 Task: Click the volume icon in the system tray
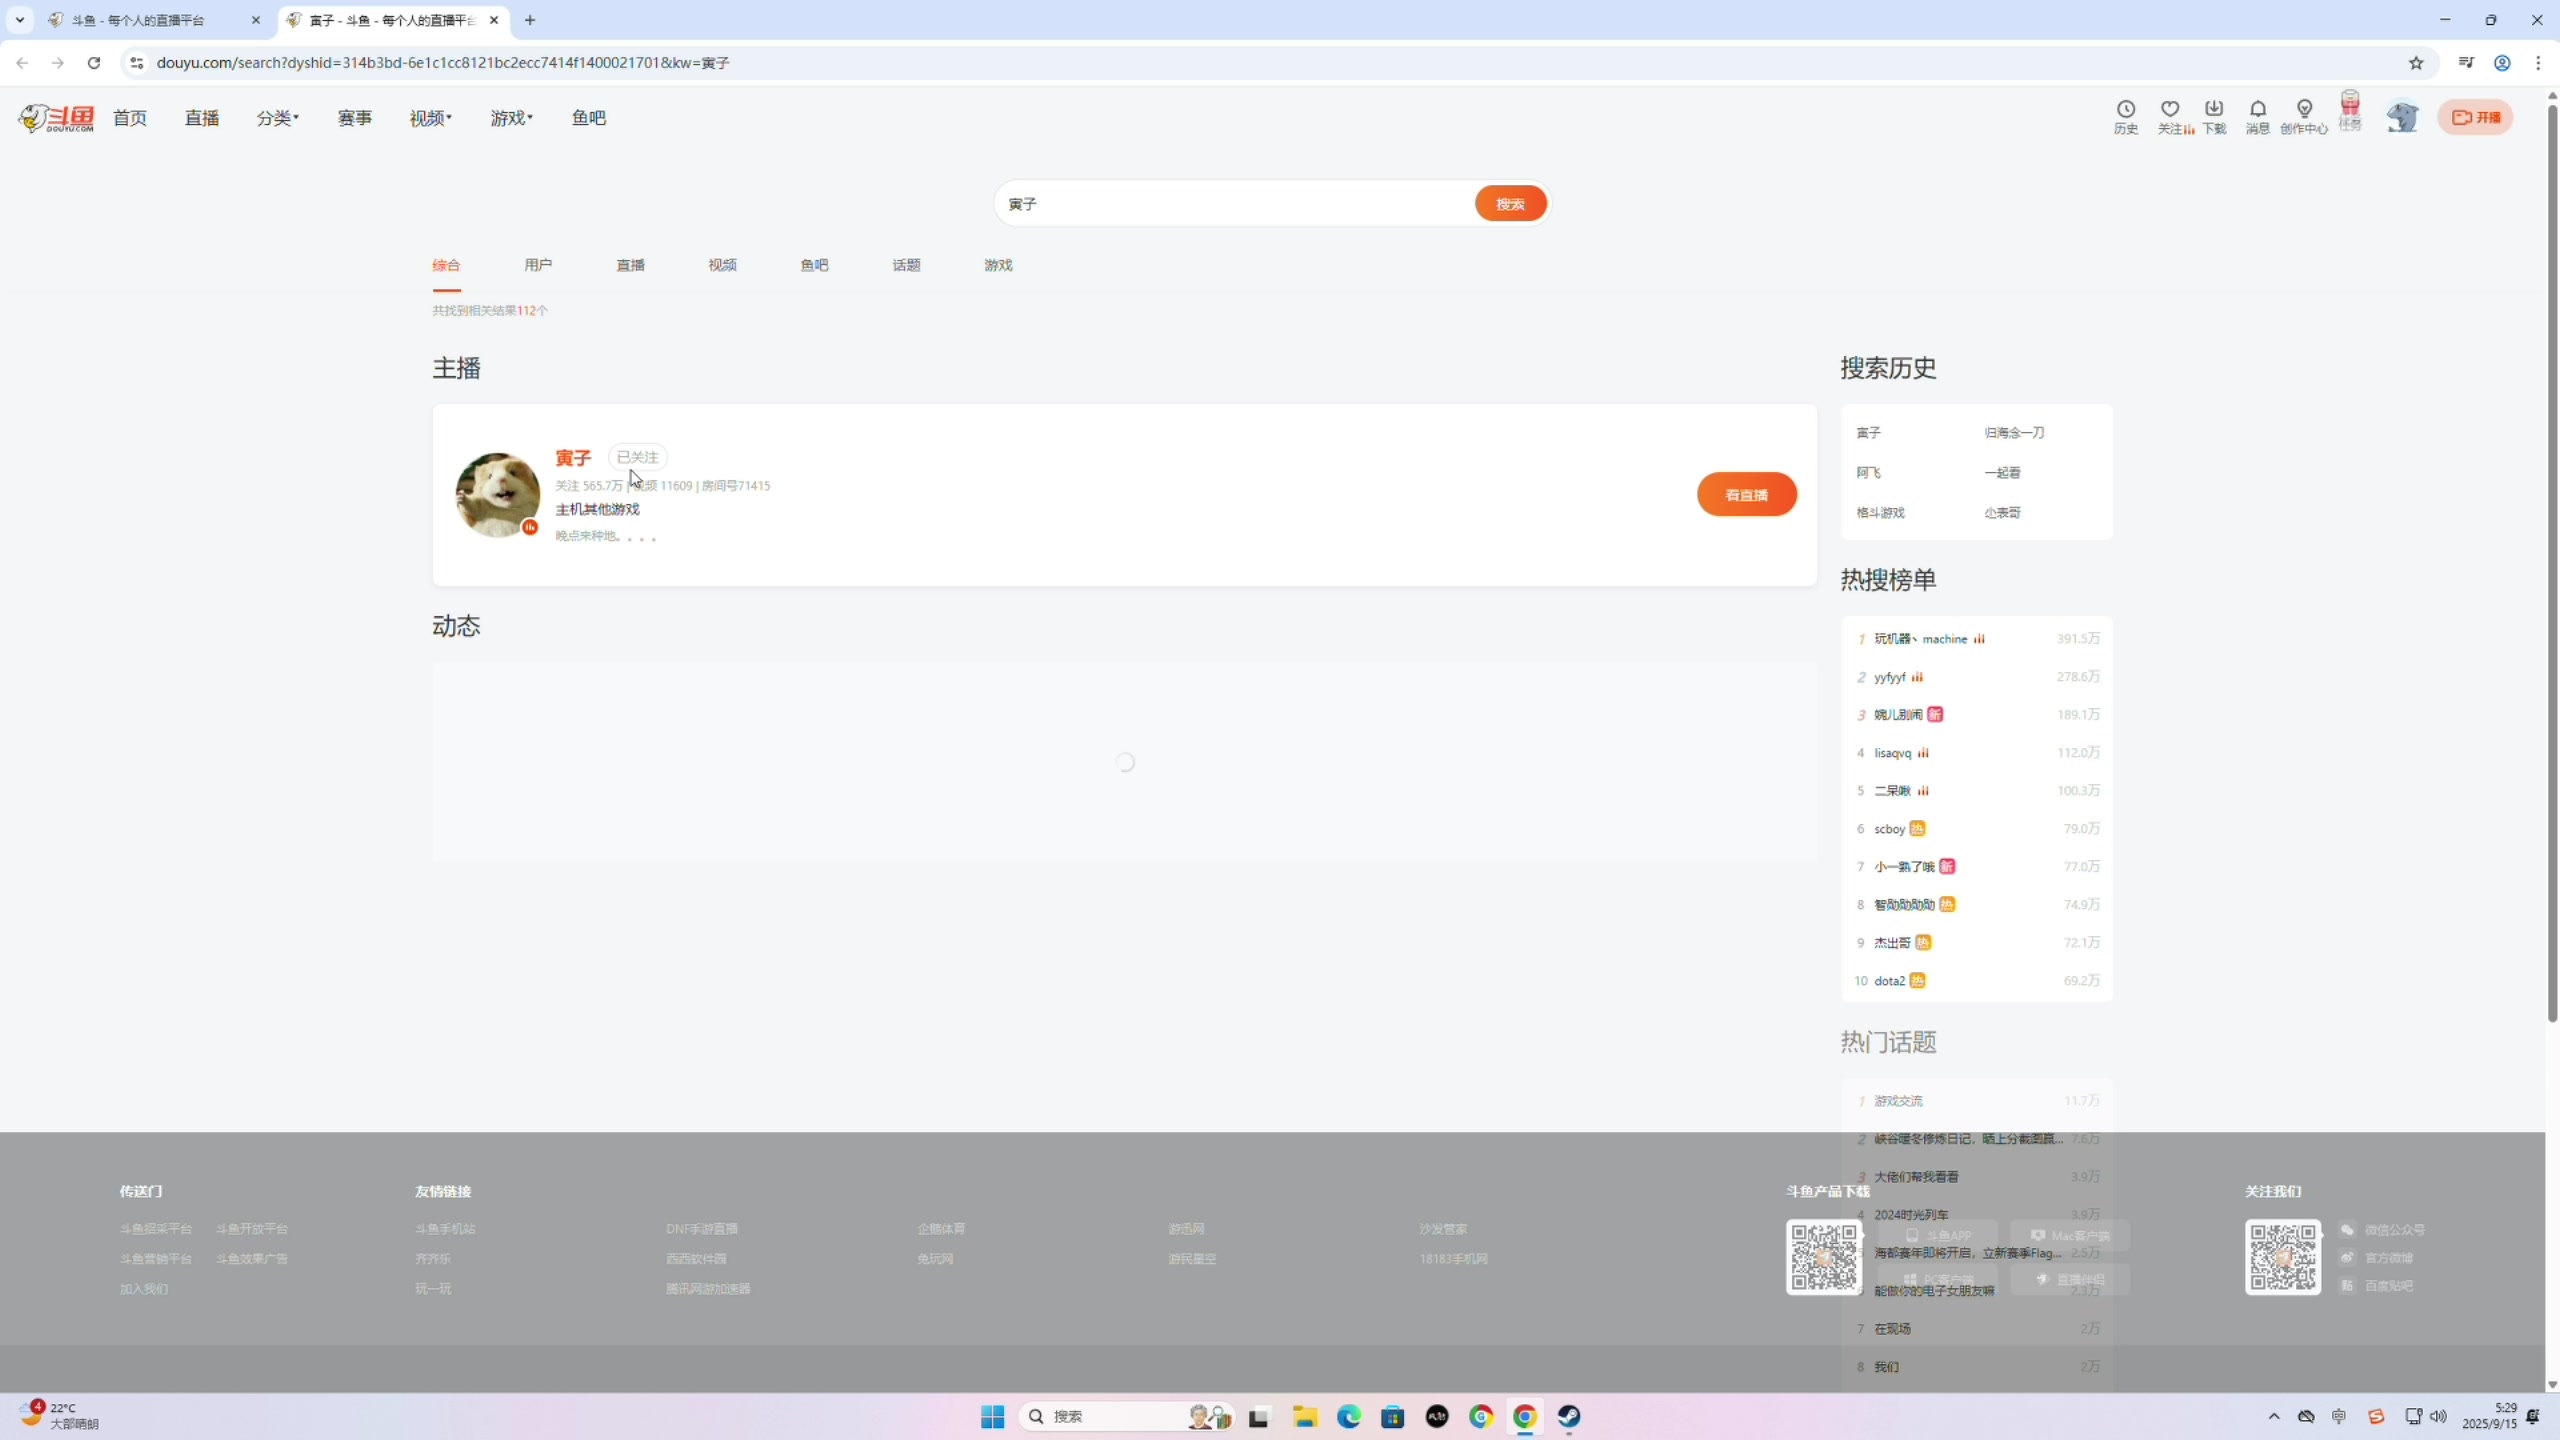tap(2438, 1416)
